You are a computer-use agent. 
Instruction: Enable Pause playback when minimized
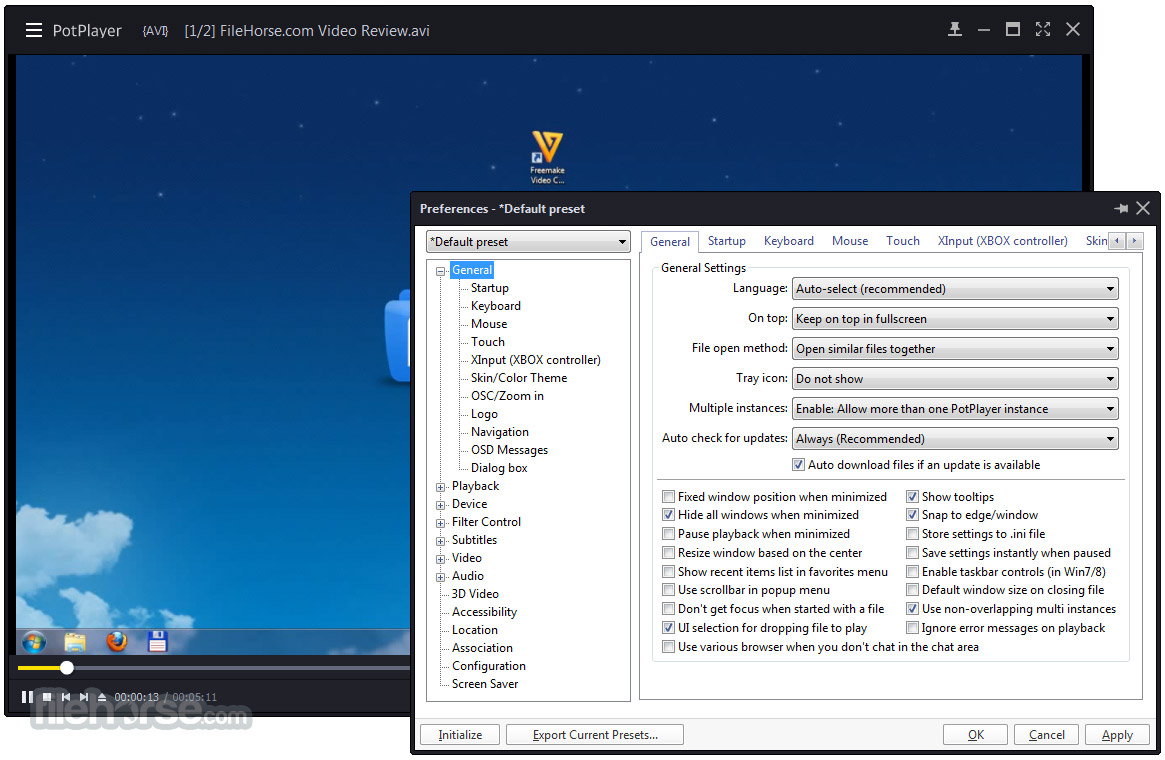[669, 534]
